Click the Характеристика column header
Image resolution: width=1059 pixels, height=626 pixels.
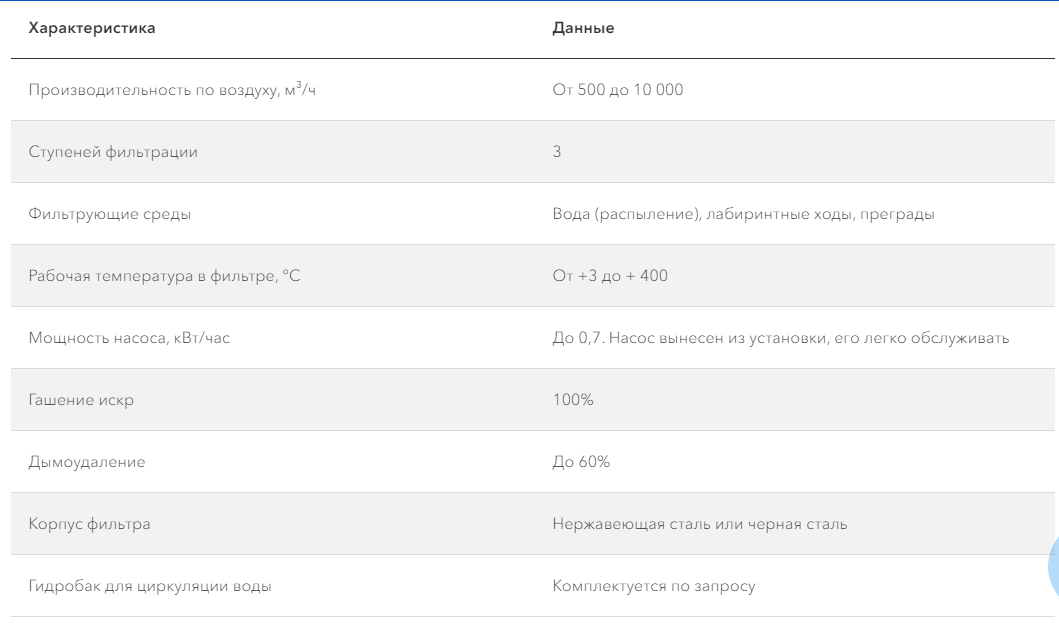coord(92,28)
